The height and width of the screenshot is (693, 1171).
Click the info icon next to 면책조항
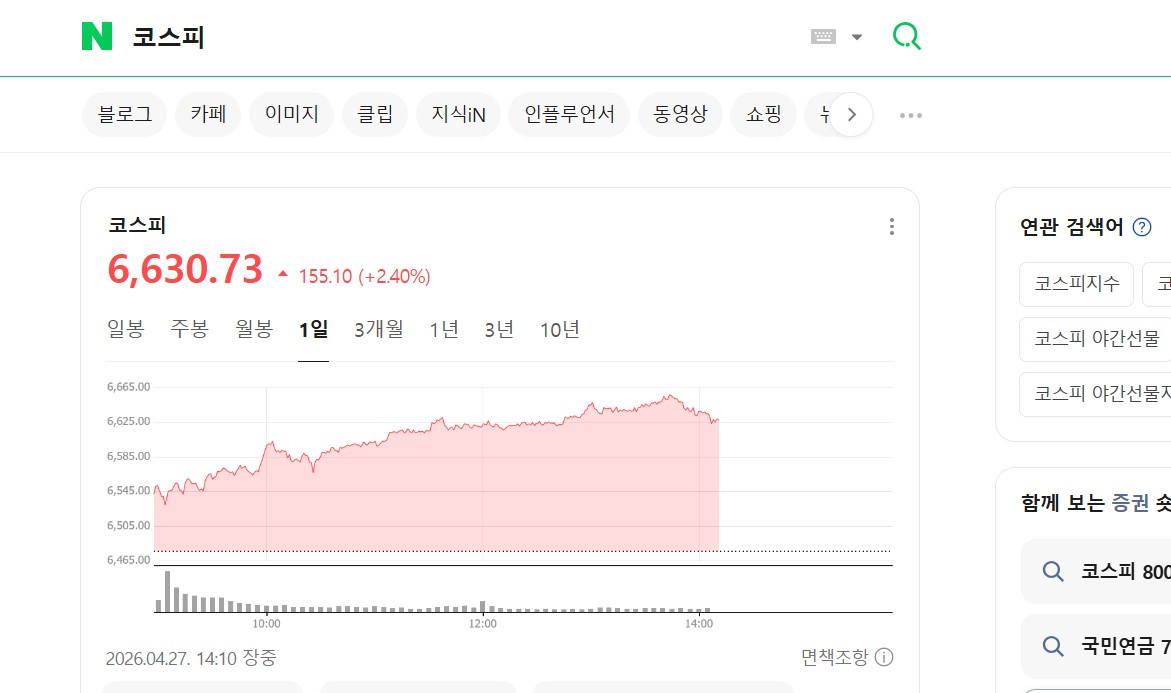[x=884, y=657]
